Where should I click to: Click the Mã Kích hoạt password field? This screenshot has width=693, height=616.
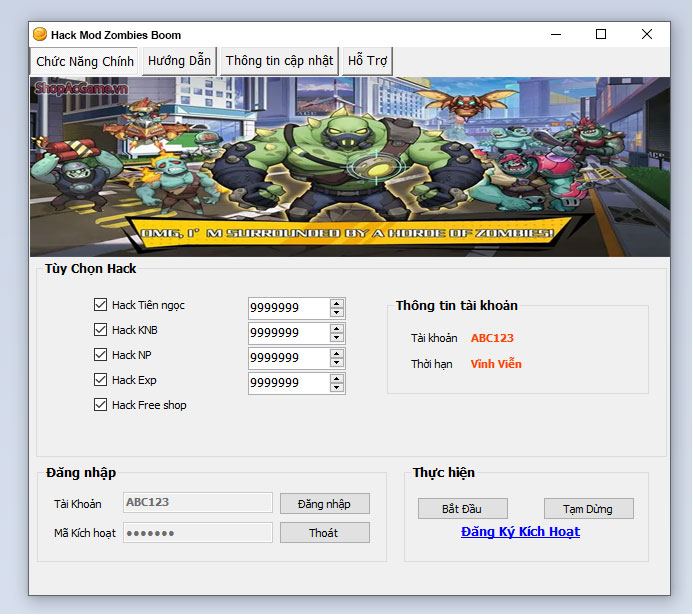[x=198, y=533]
